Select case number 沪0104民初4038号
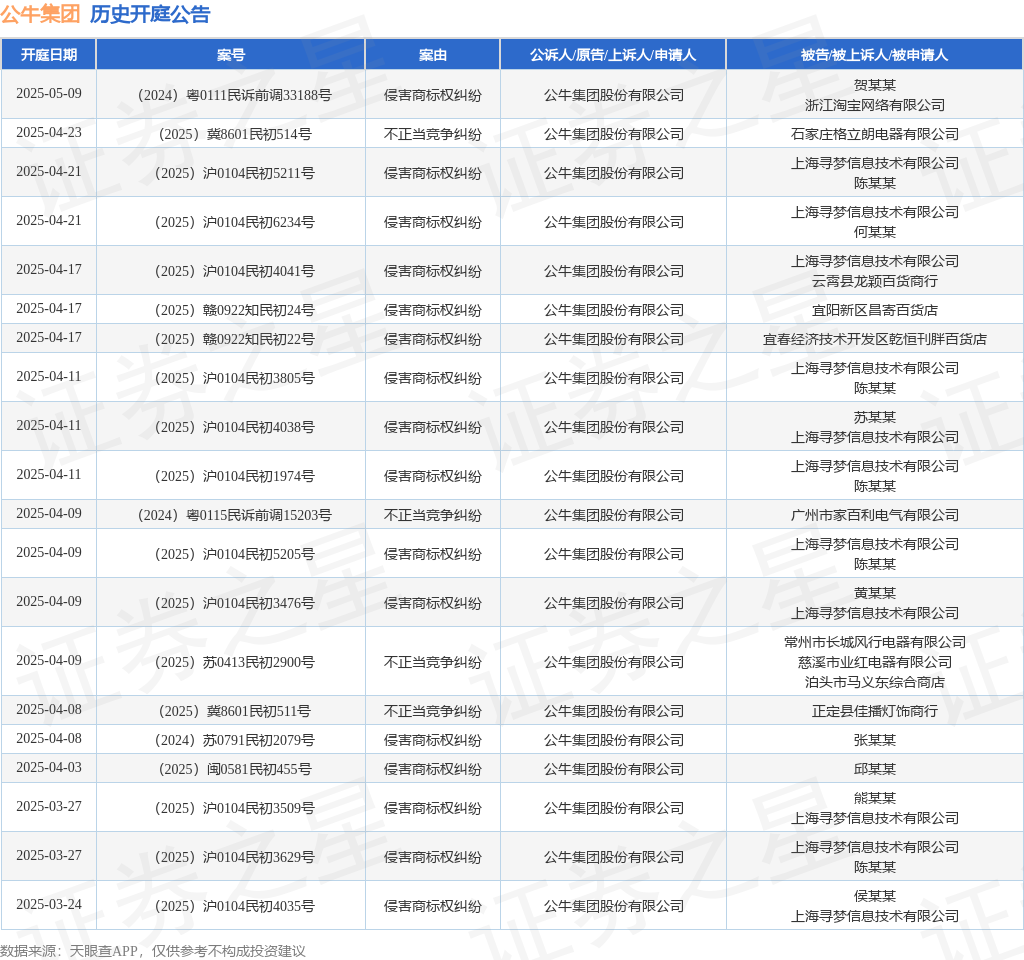 coord(234,427)
